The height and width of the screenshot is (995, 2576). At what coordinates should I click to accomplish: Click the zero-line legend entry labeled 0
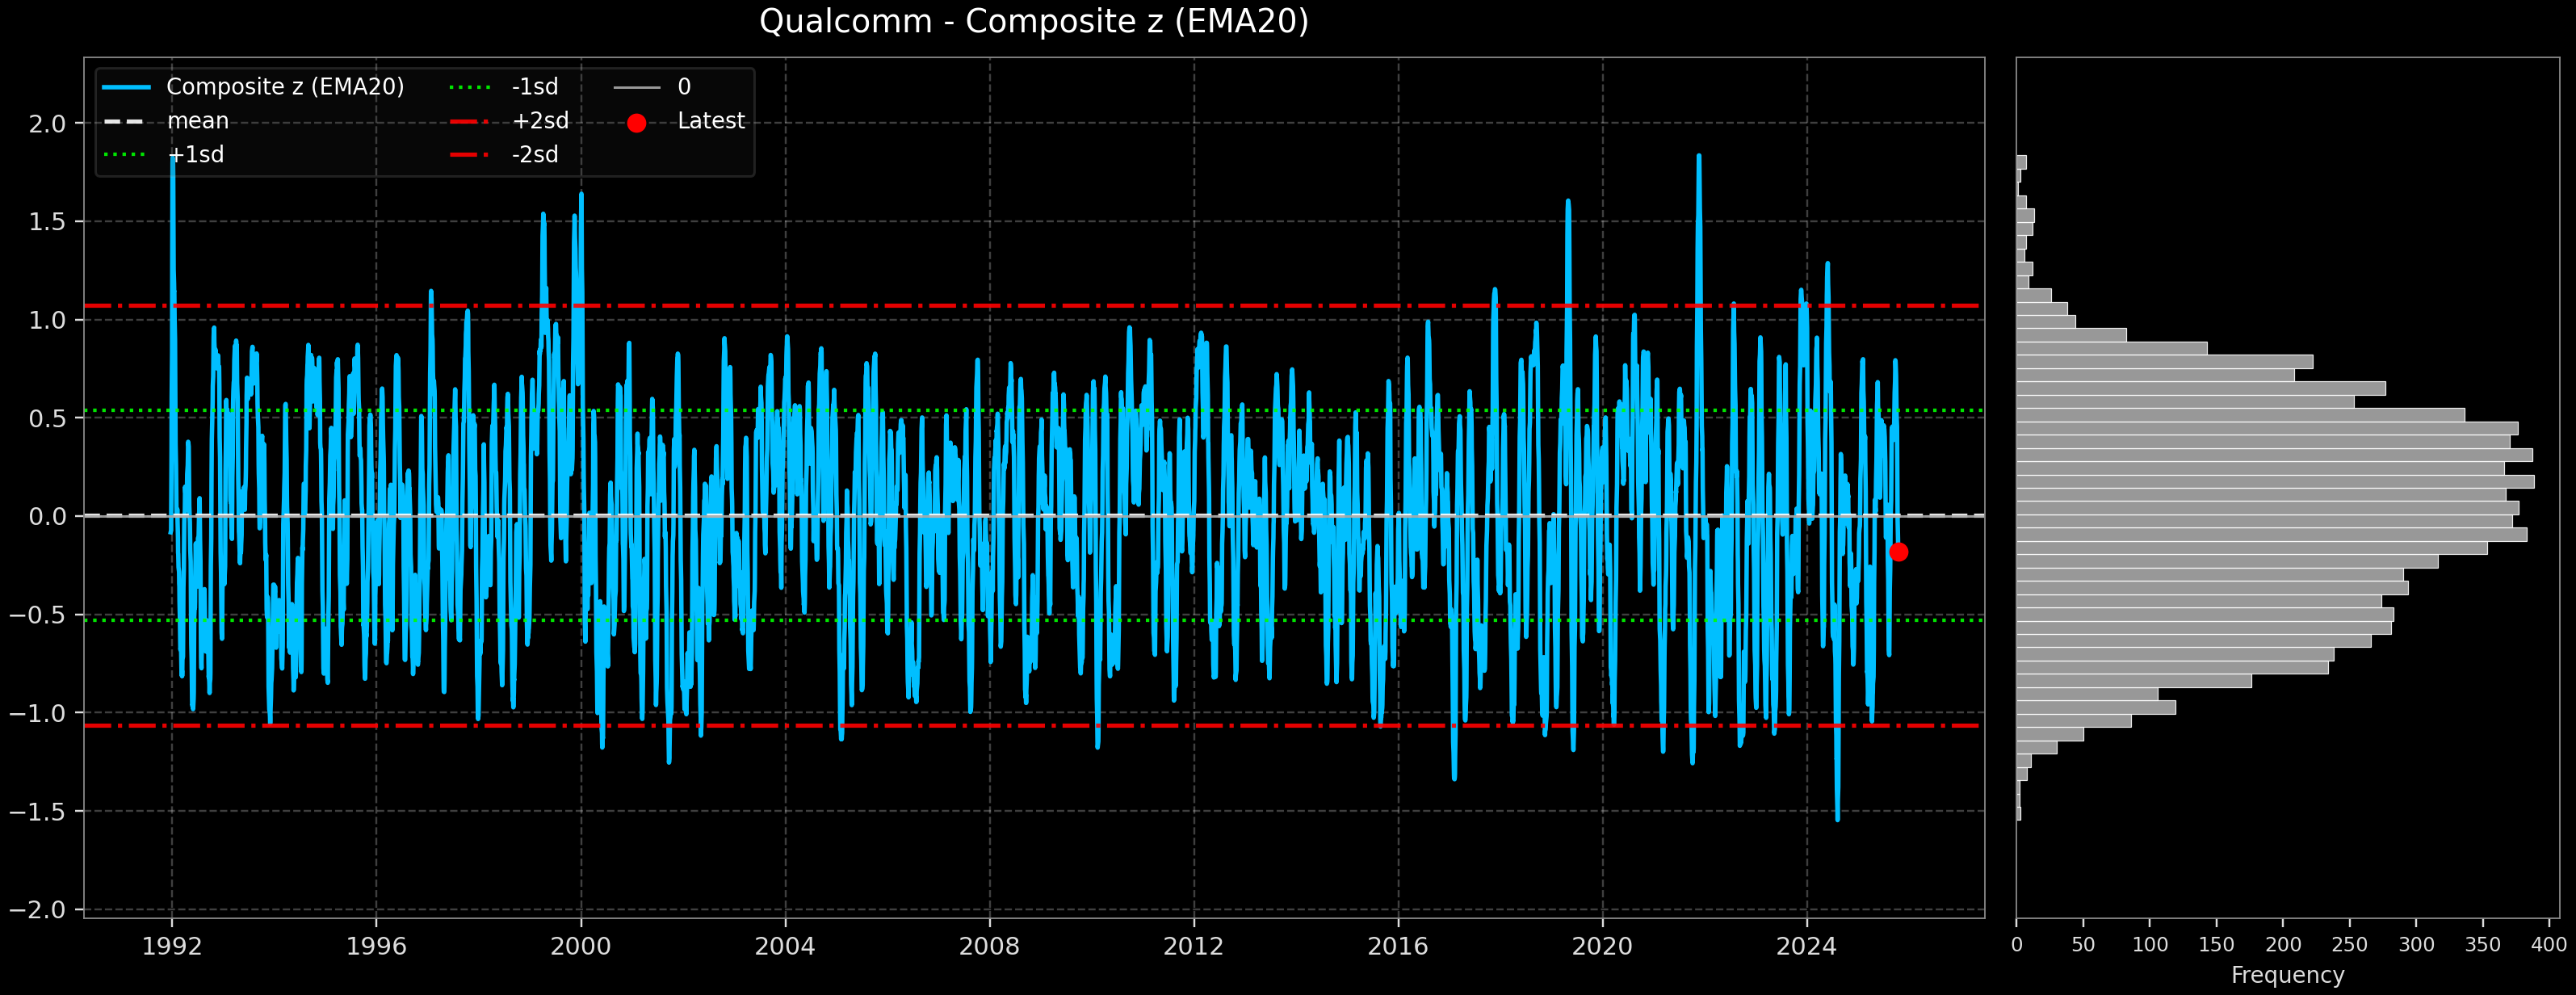(684, 87)
